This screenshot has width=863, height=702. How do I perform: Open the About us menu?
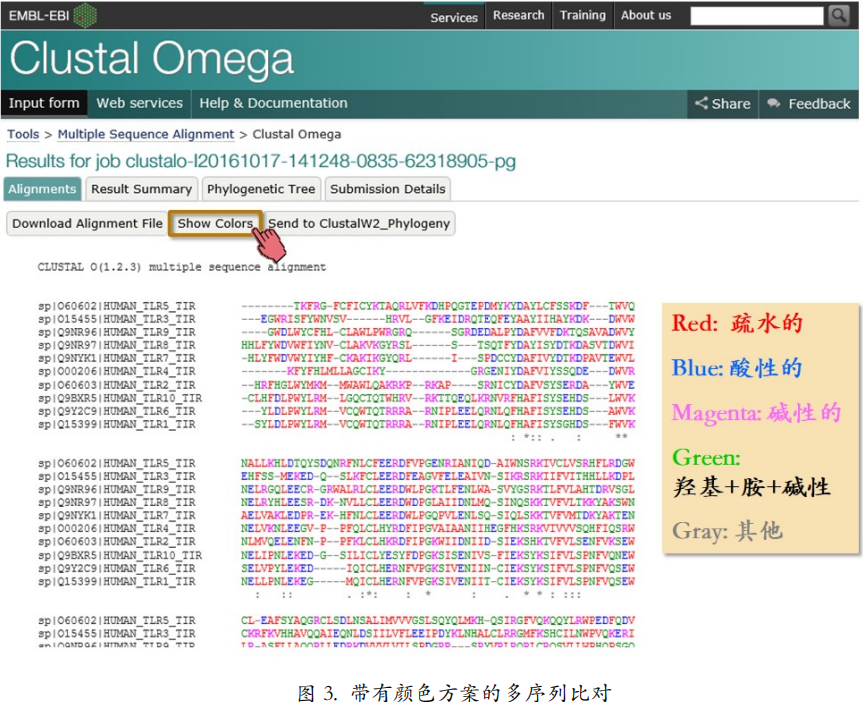pyautogui.click(x=646, y=15)
